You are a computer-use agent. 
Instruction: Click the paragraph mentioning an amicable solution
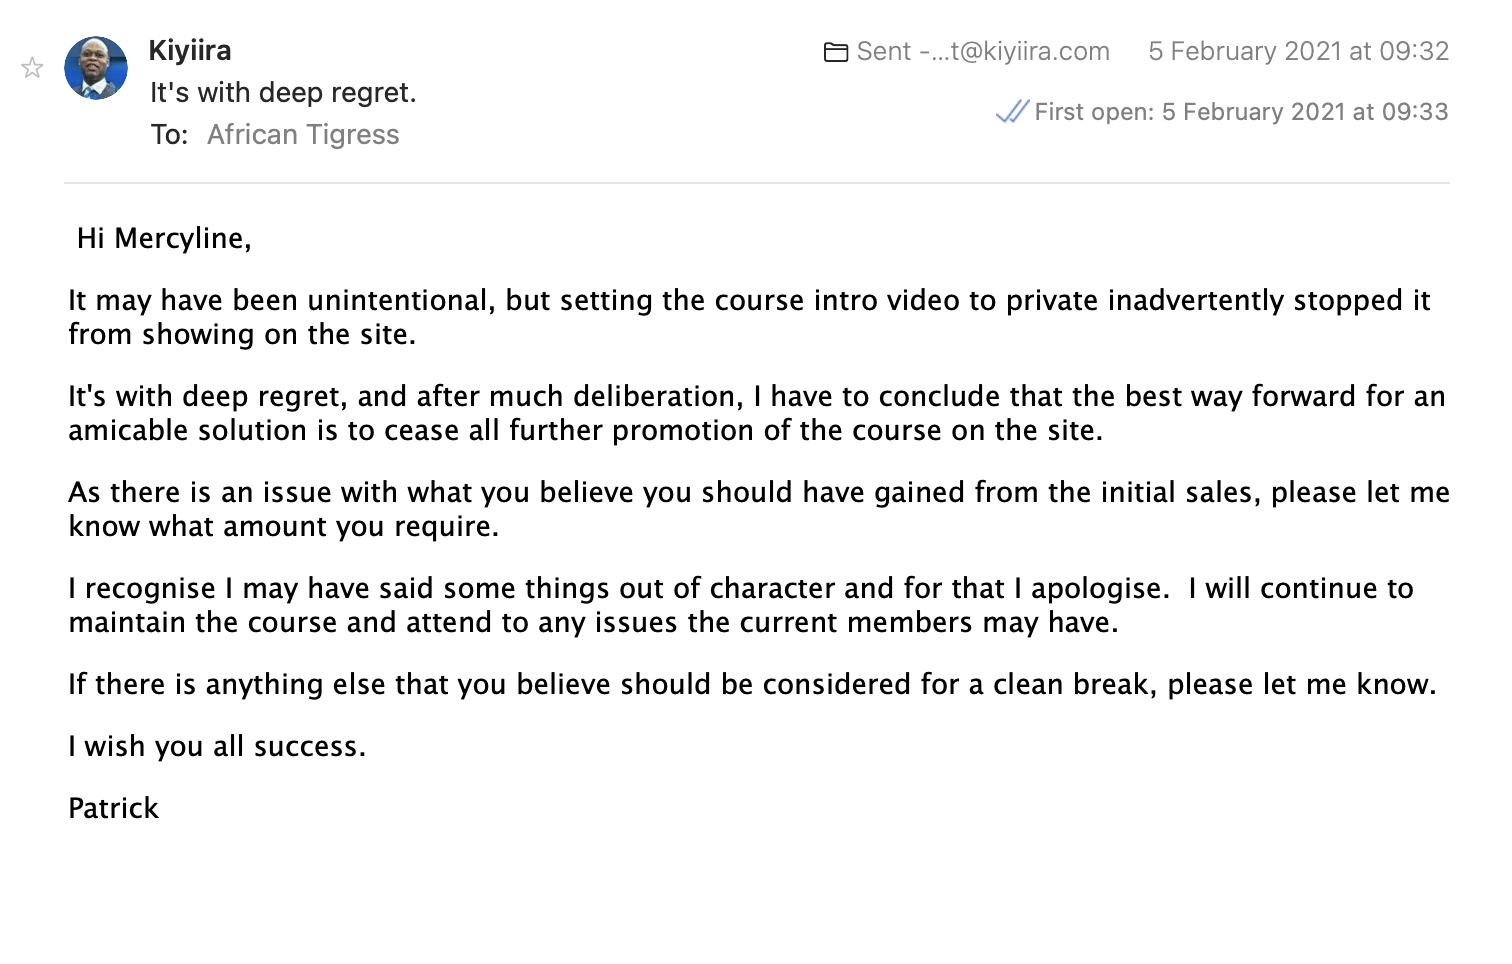click(x=757, y=413)
